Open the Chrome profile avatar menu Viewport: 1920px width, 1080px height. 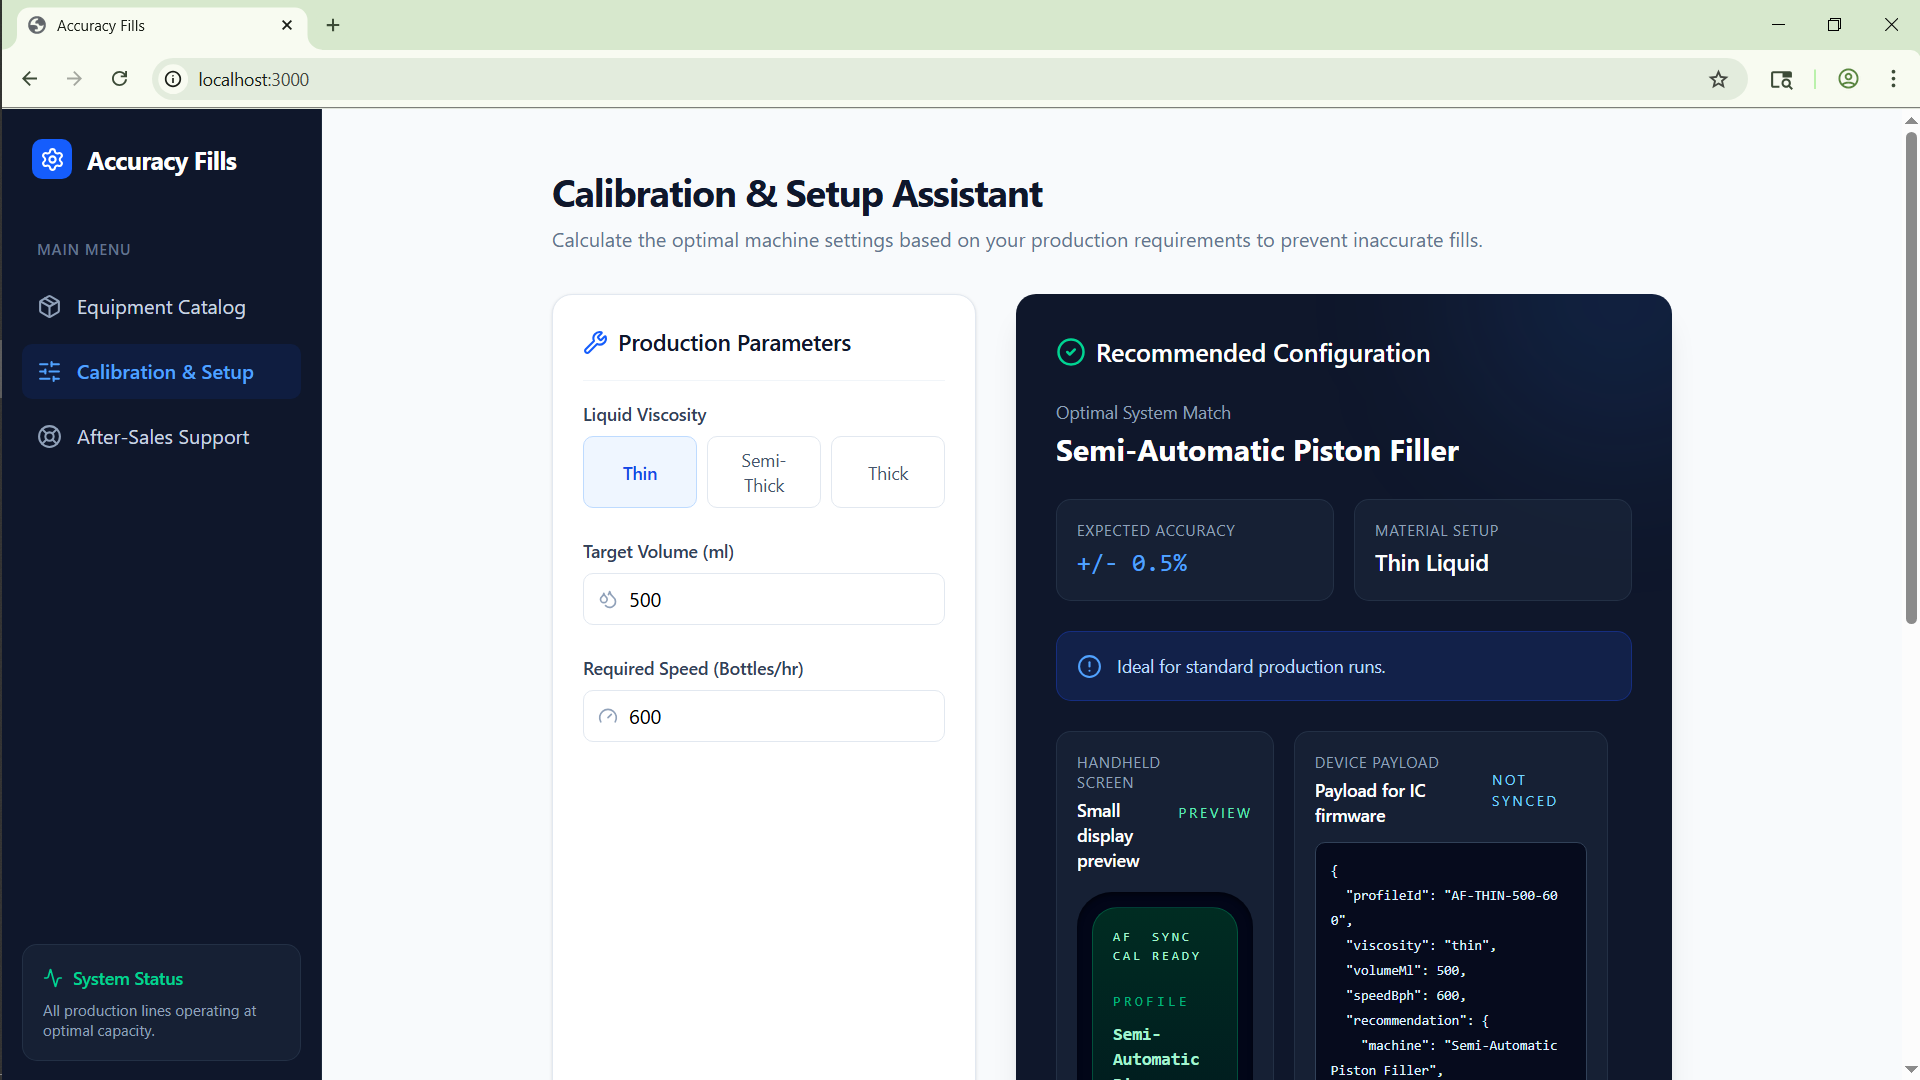click(1848, 79)
